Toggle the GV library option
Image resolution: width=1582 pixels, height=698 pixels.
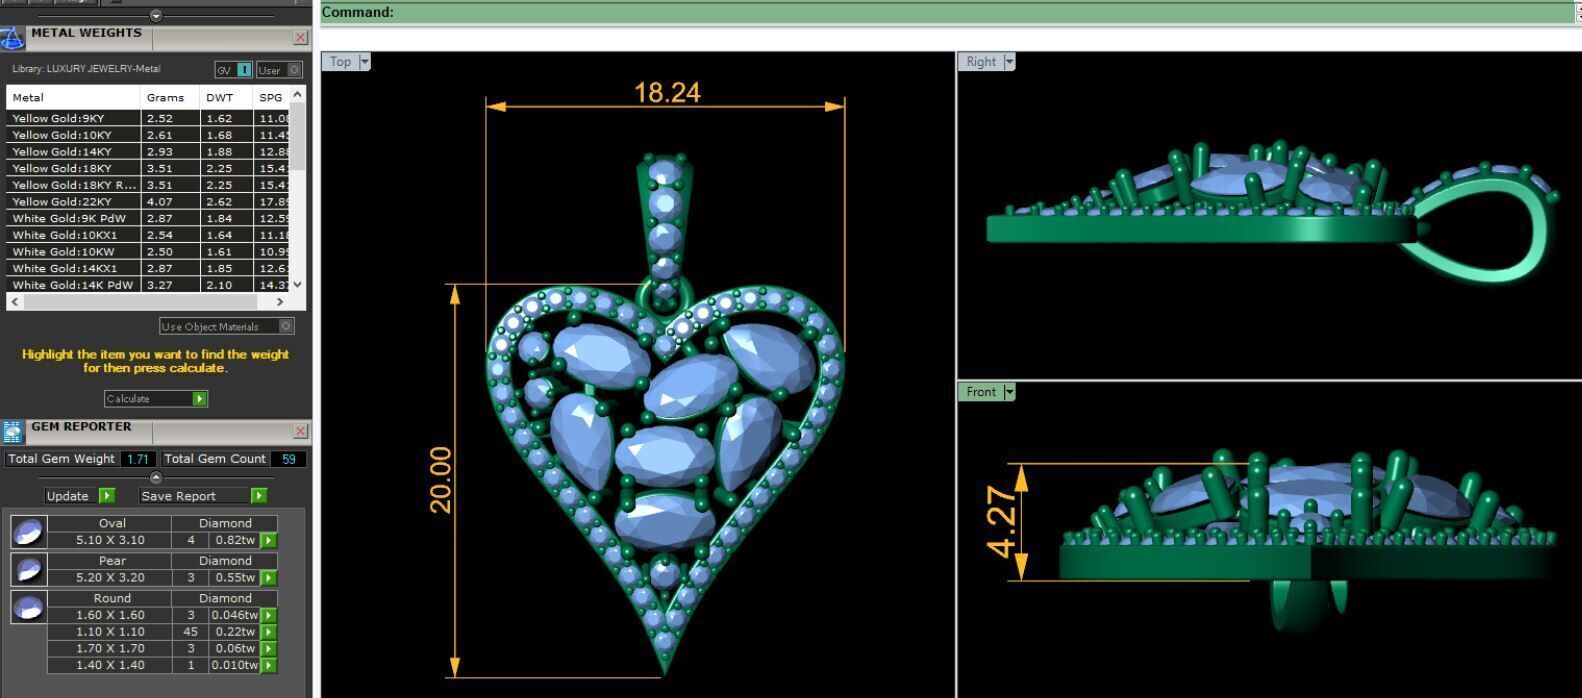(x=234, y=70)
